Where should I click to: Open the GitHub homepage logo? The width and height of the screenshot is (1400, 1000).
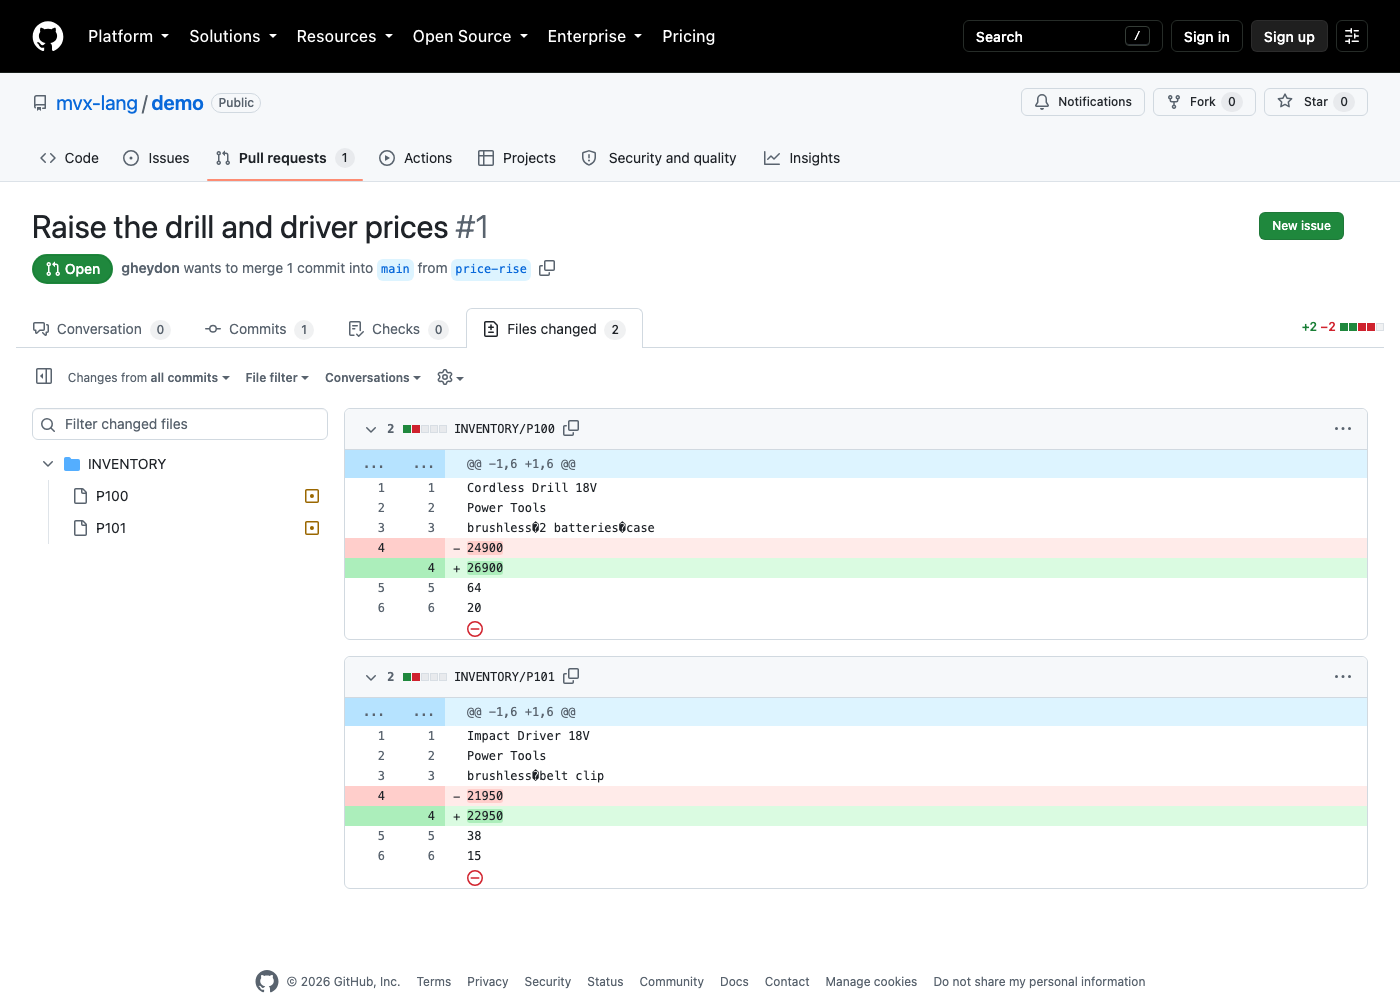[x=48, y=36]
